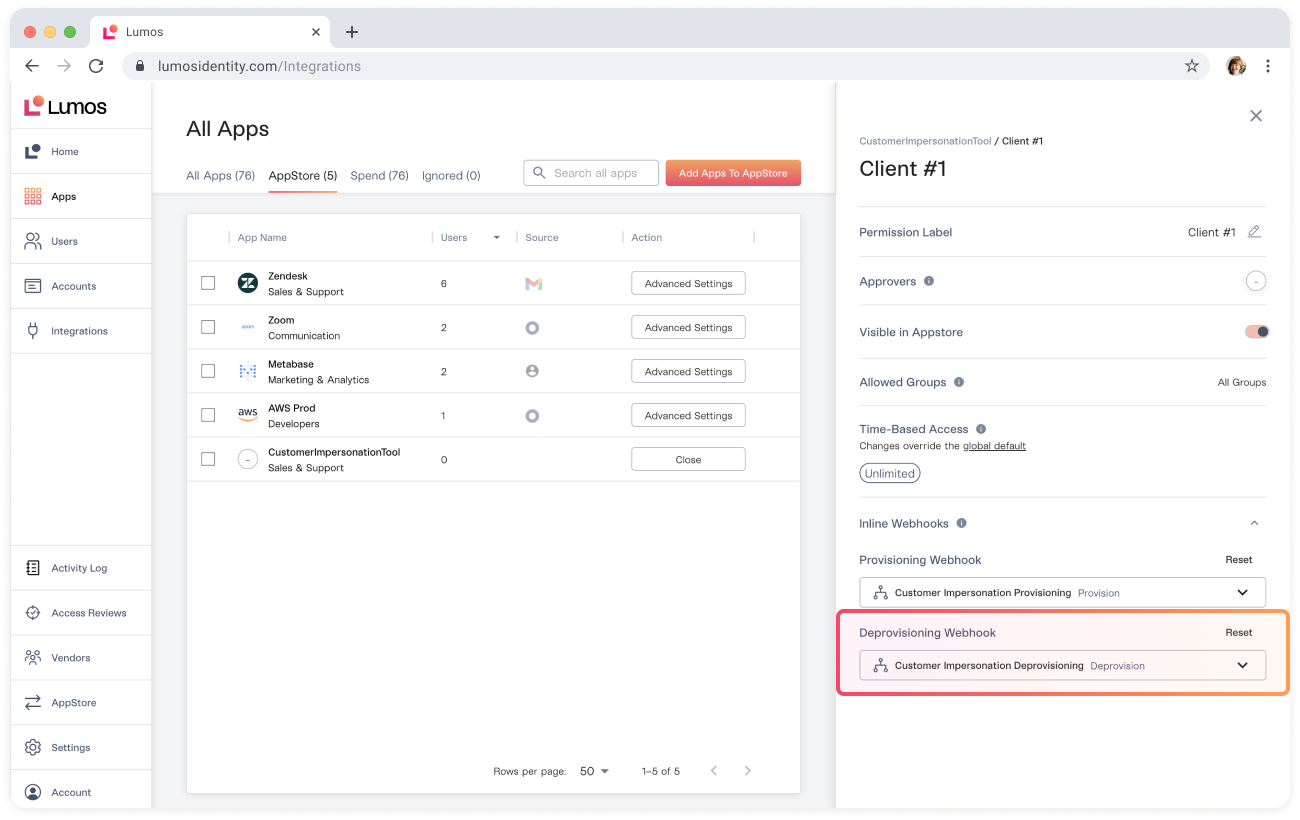Screen dimensions: 1300x820
Task: Click the Search all apps field
Action: pyautogui.click(x=591, y=173)
